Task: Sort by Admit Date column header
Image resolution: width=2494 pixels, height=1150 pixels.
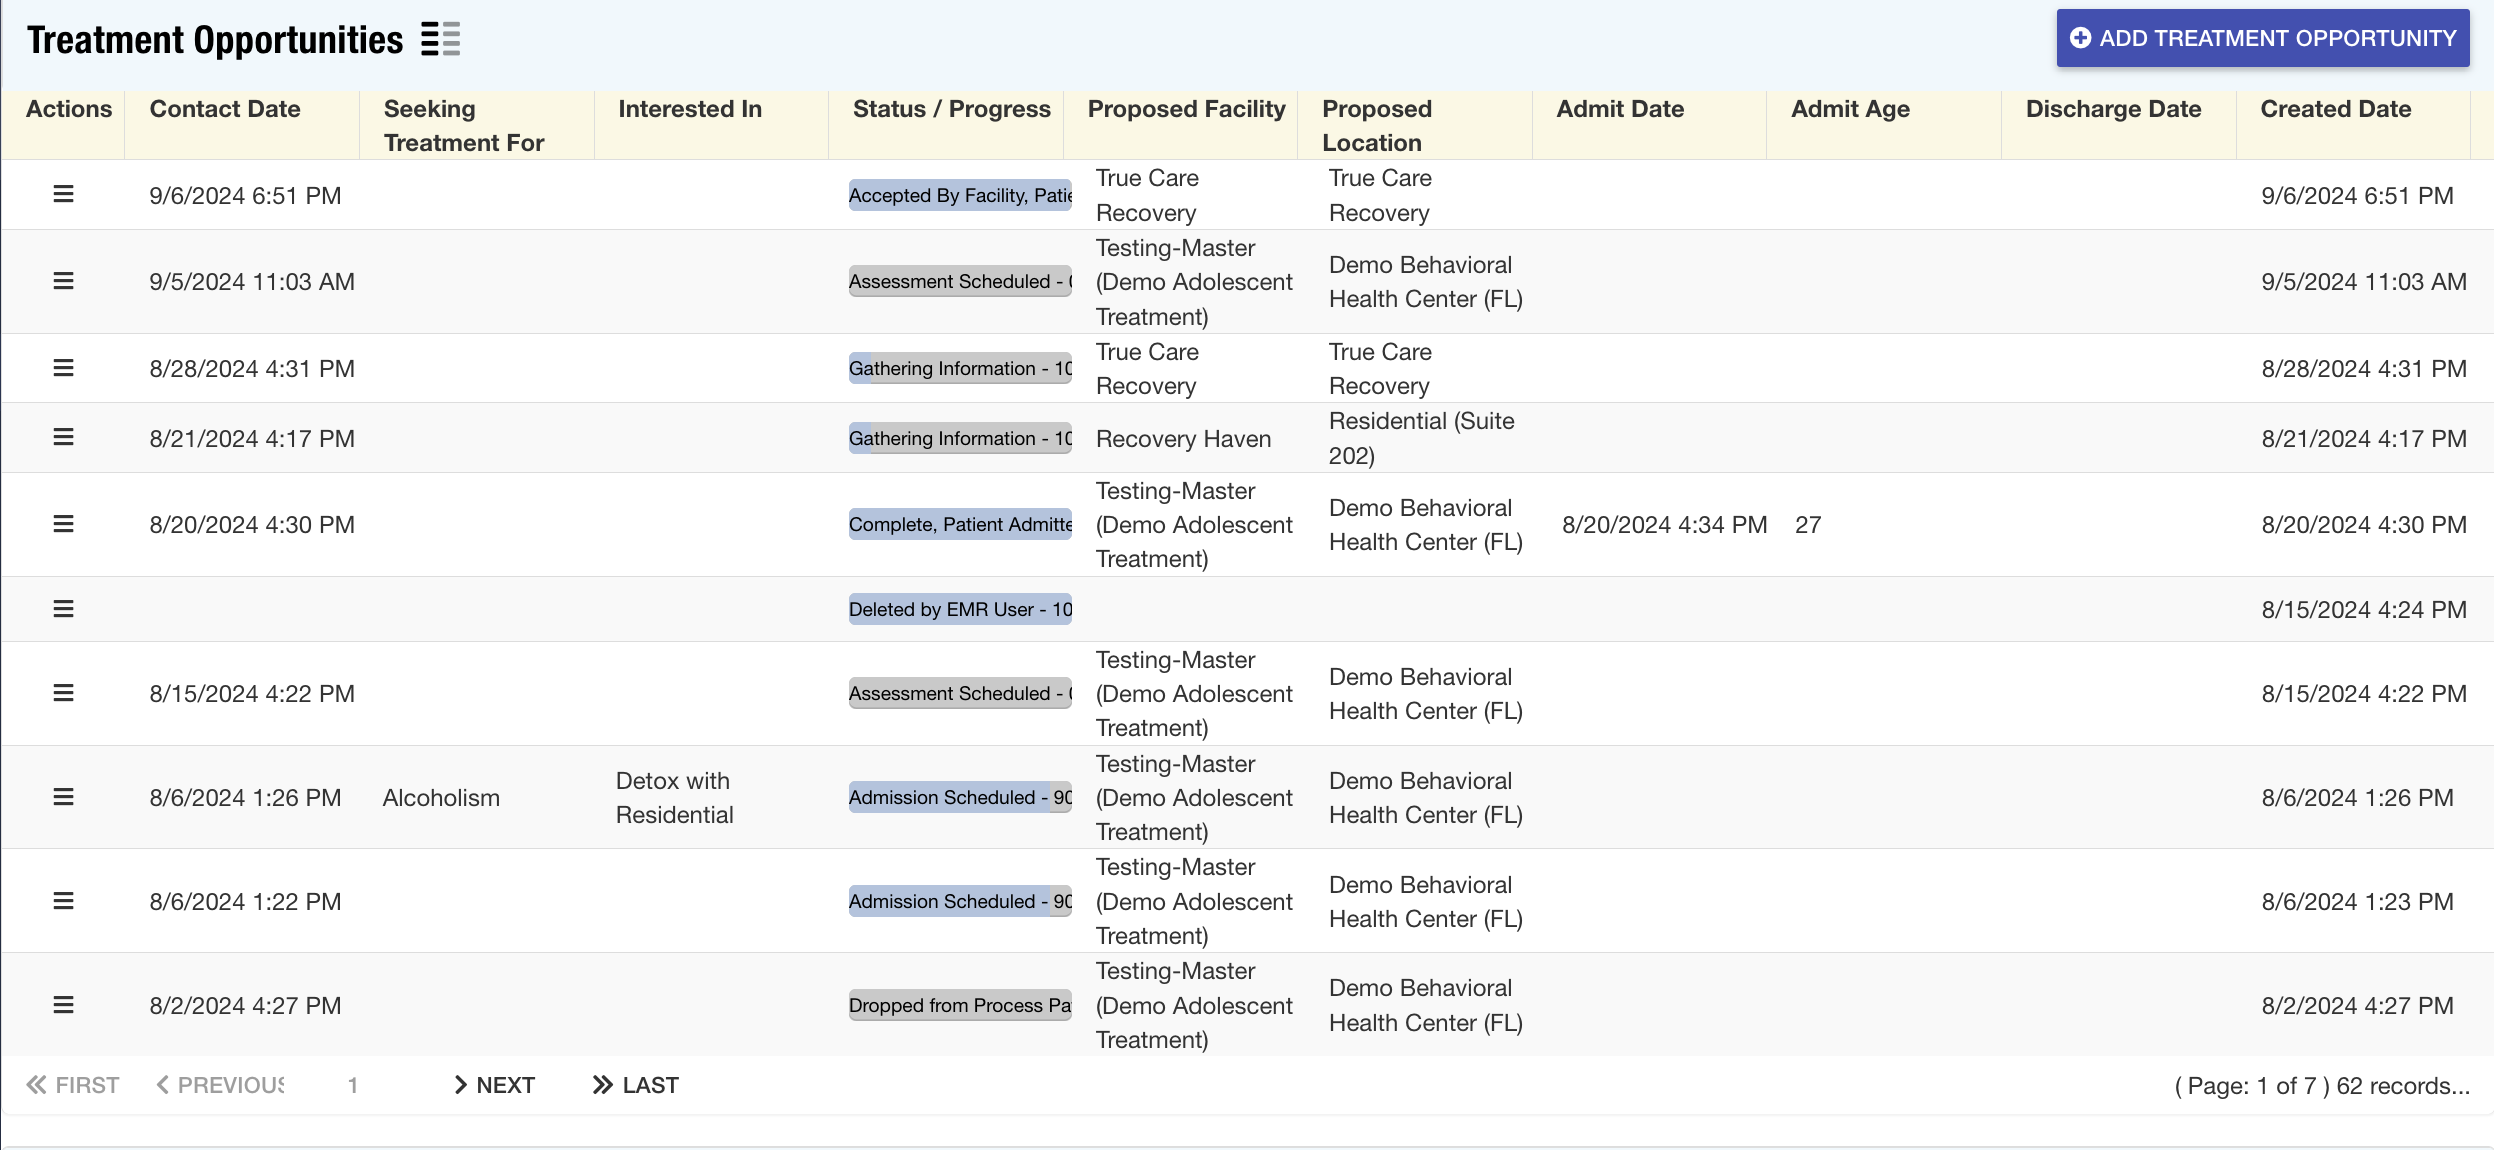Action: point(1619,109)
